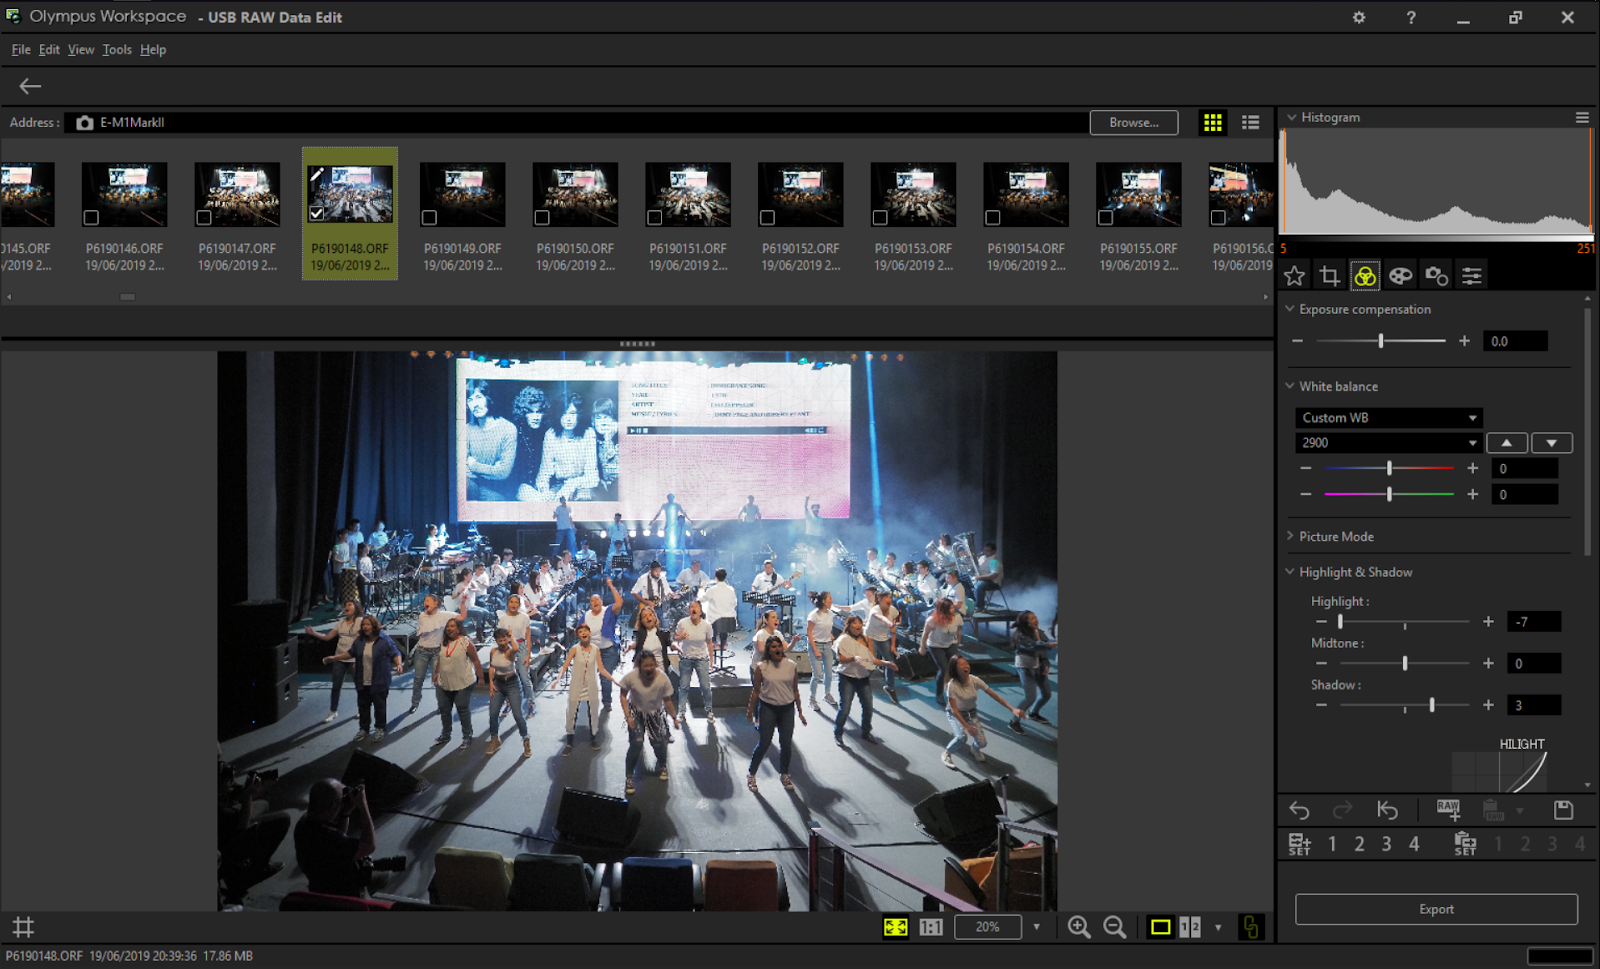This screenshot has width=1600, height=969.
Task: Open the Camera settings panel icon
Action: pos(1436,274)
